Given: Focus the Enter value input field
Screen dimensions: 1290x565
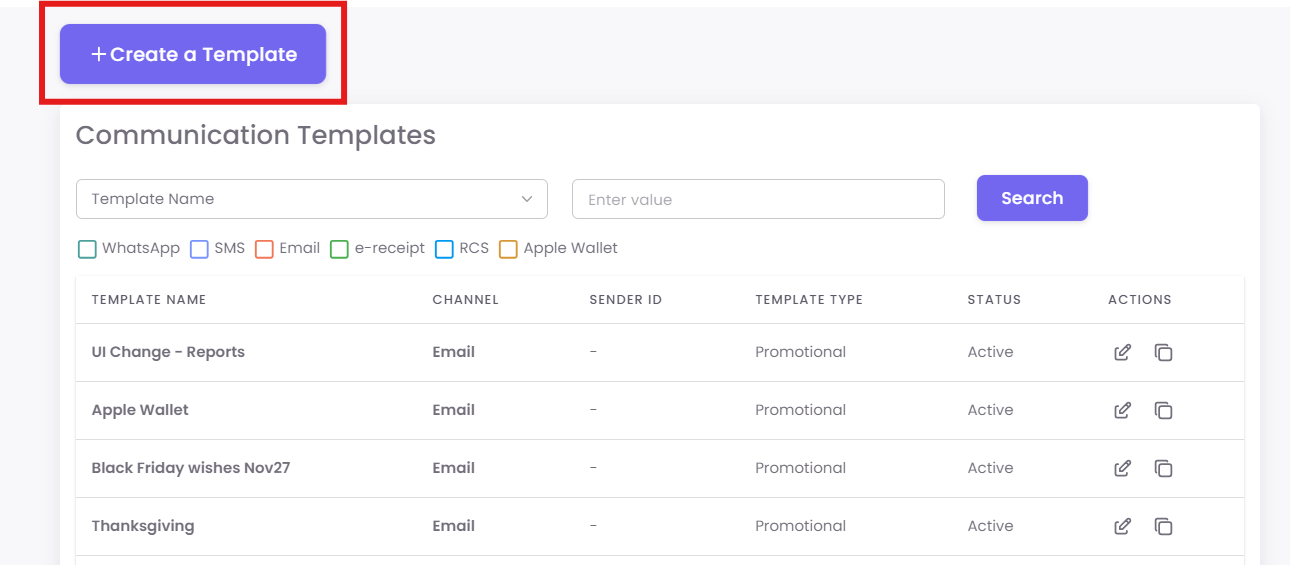Looking at the screenshot, I should 757,199.
